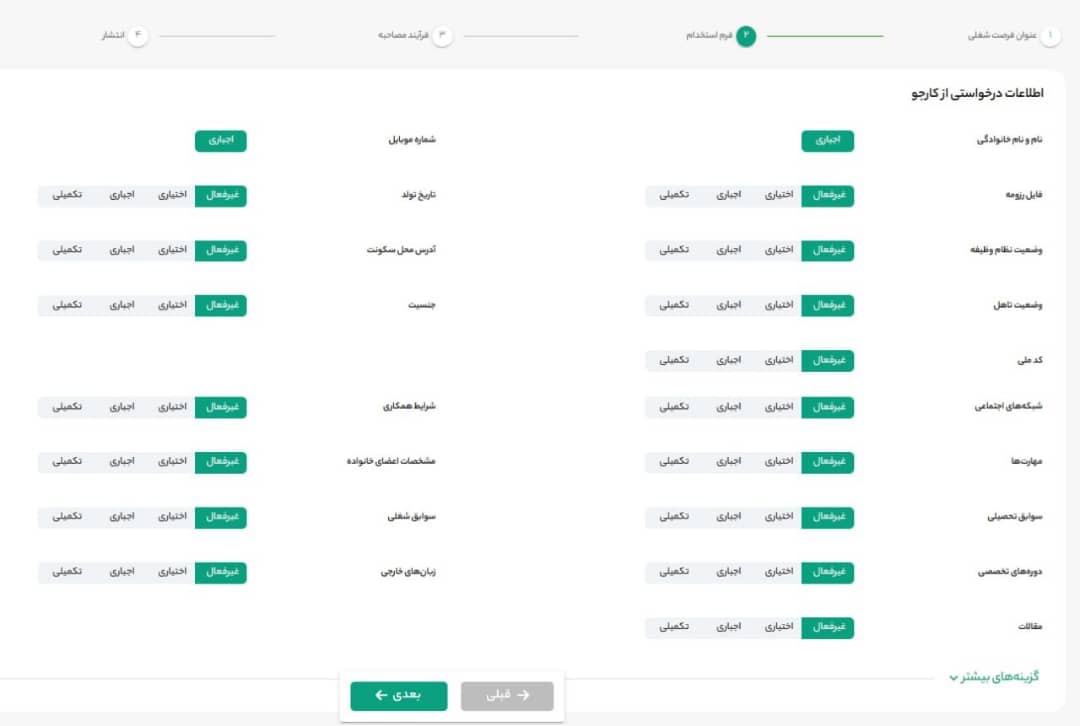Set کد ملی to تکمیلی
1080x726 pixels.
[x=673, y=360]
